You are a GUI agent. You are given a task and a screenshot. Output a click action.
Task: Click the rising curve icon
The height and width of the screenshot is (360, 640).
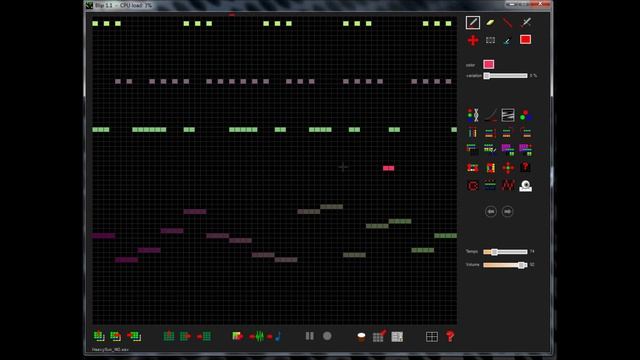[x=490, y=116]
